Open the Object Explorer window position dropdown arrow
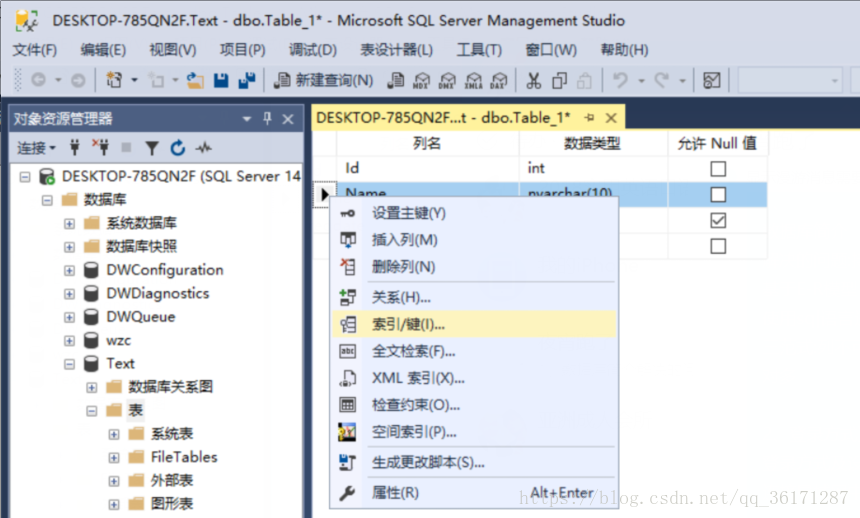Screen dimensions: 860x518 (x=246, y=119)
